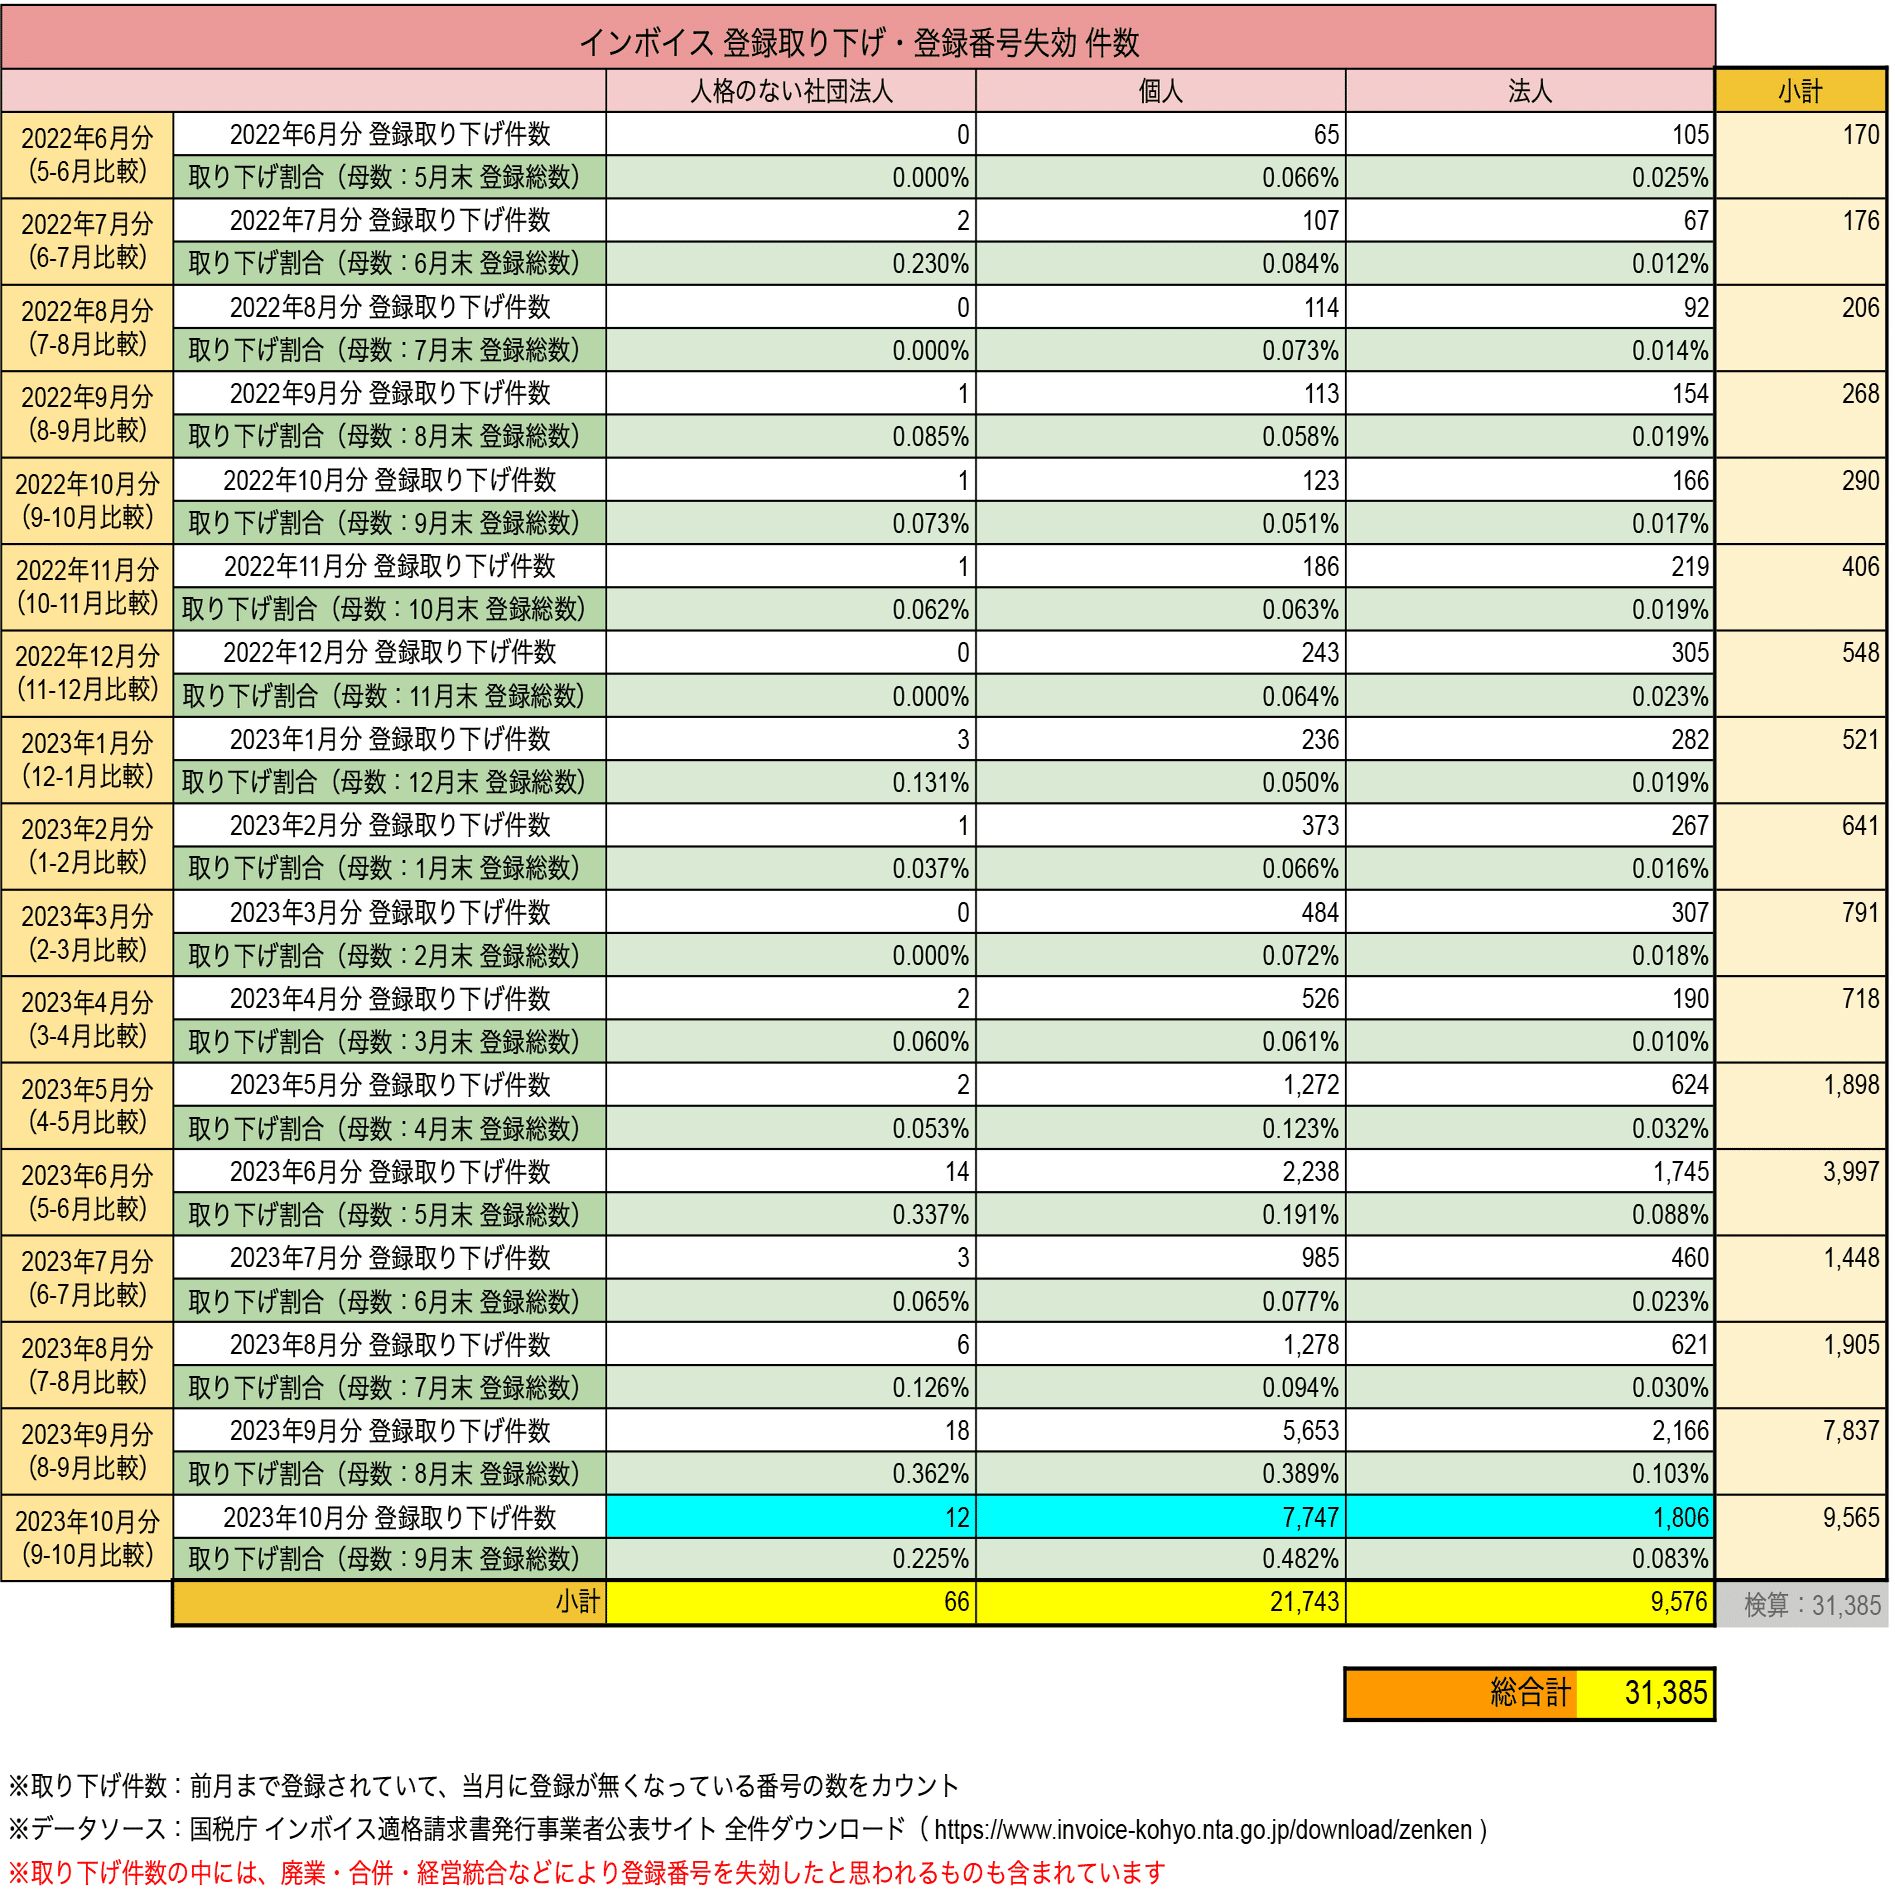Click the 2023年6月分 登録取り下げ件数 label
The width and height of the screenshot is (1895, 1895).
click(390, 1171)
